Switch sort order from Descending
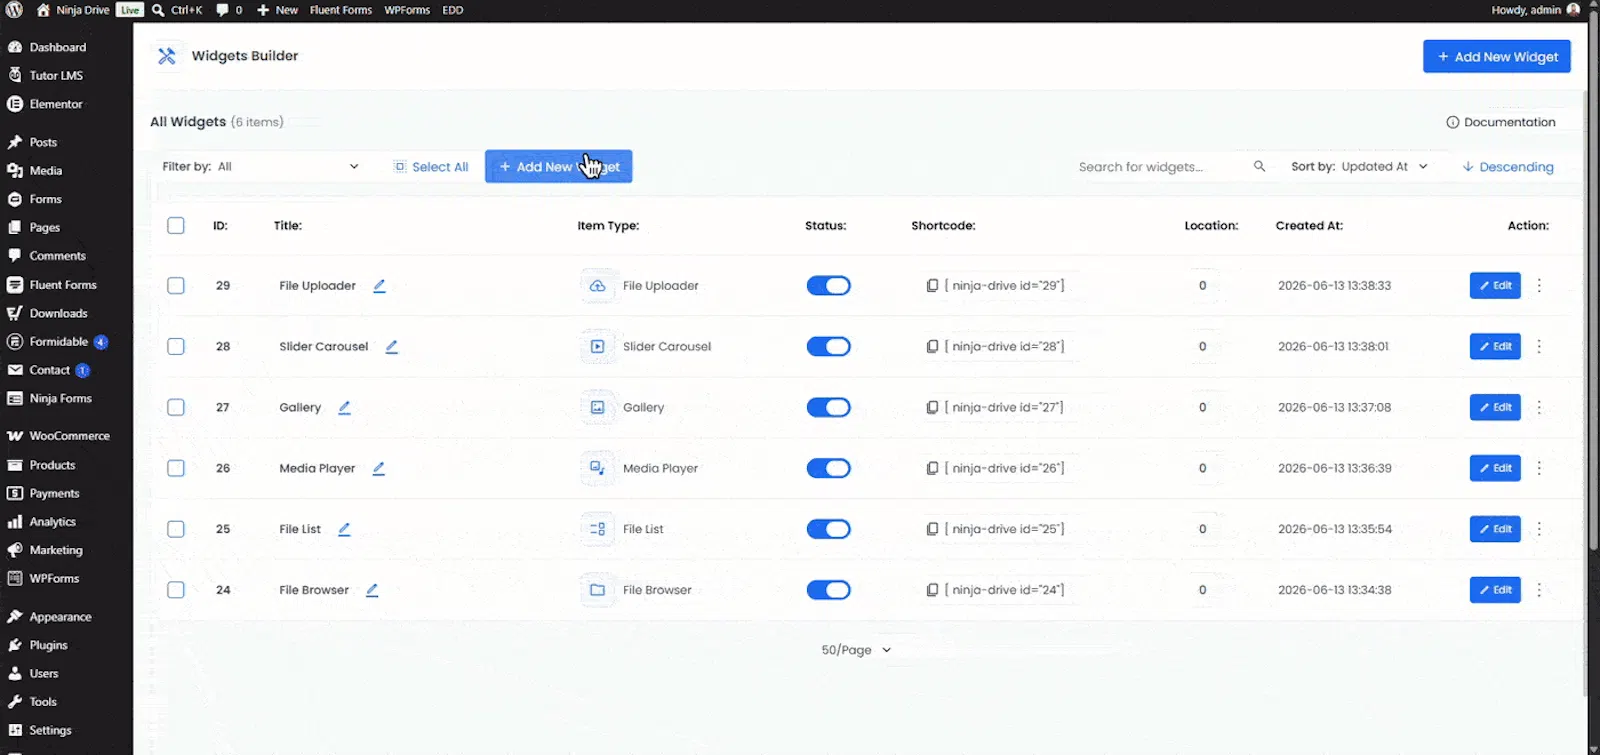This screenshot has width=1600, height=755. (x=1508, y=167)
